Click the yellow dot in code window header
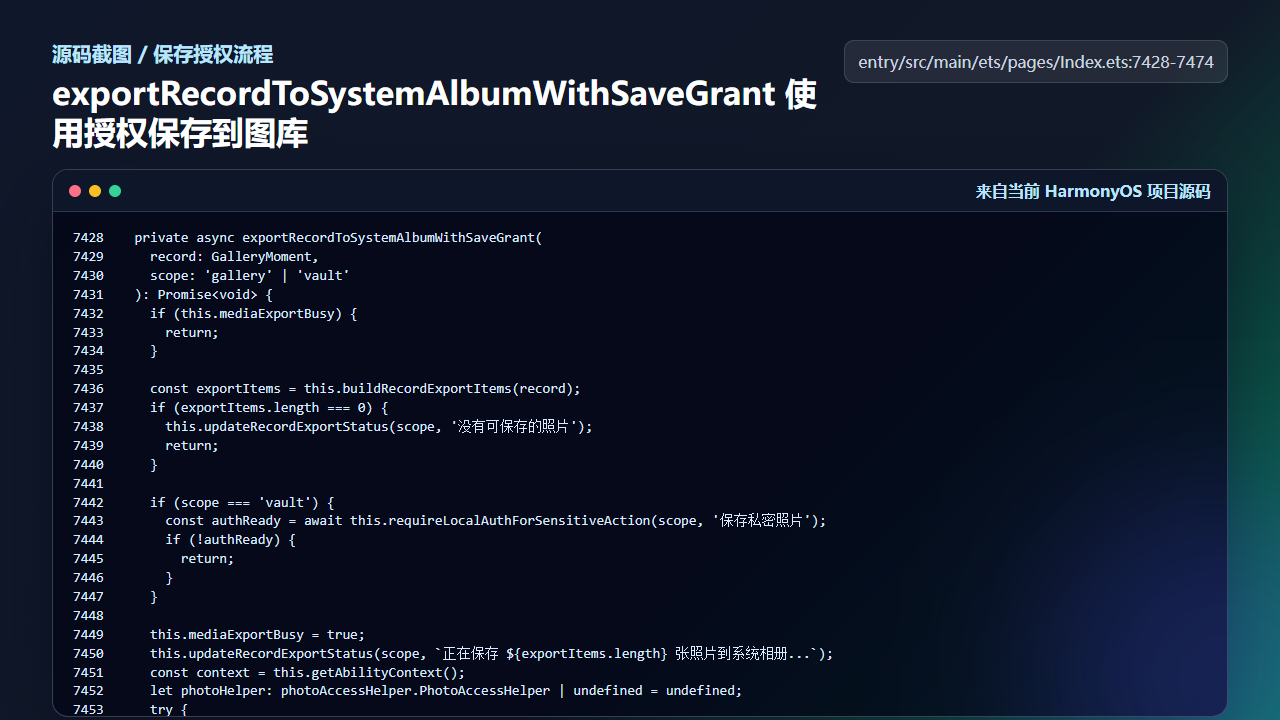This screenshot has width=1280, height=720. (x=95, y=191)
